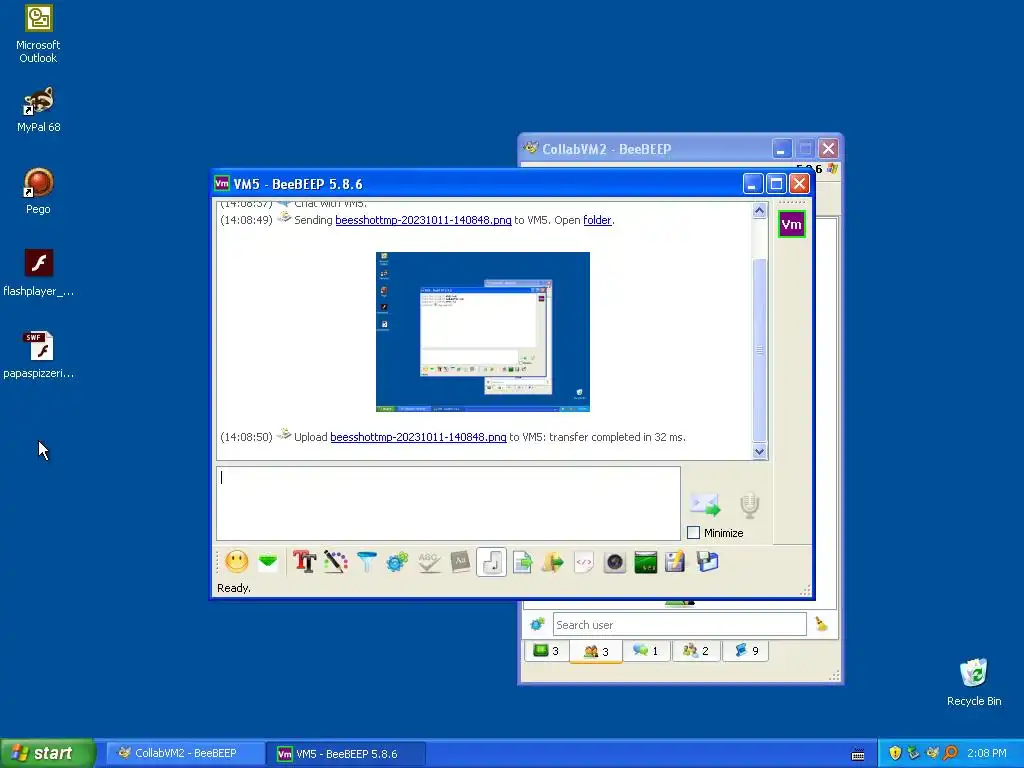Click the orange magnifier tray icon

[x=951, y=753]
